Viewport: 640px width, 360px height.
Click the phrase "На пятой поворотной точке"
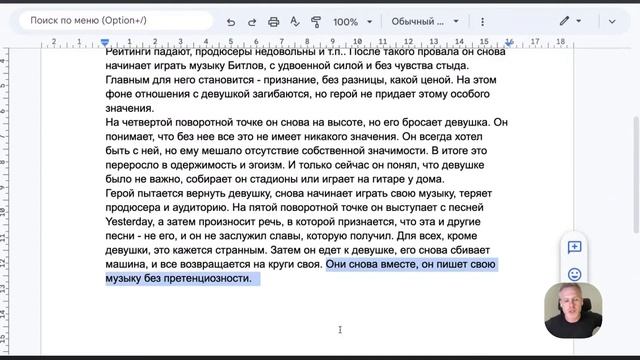click(300, 207)
